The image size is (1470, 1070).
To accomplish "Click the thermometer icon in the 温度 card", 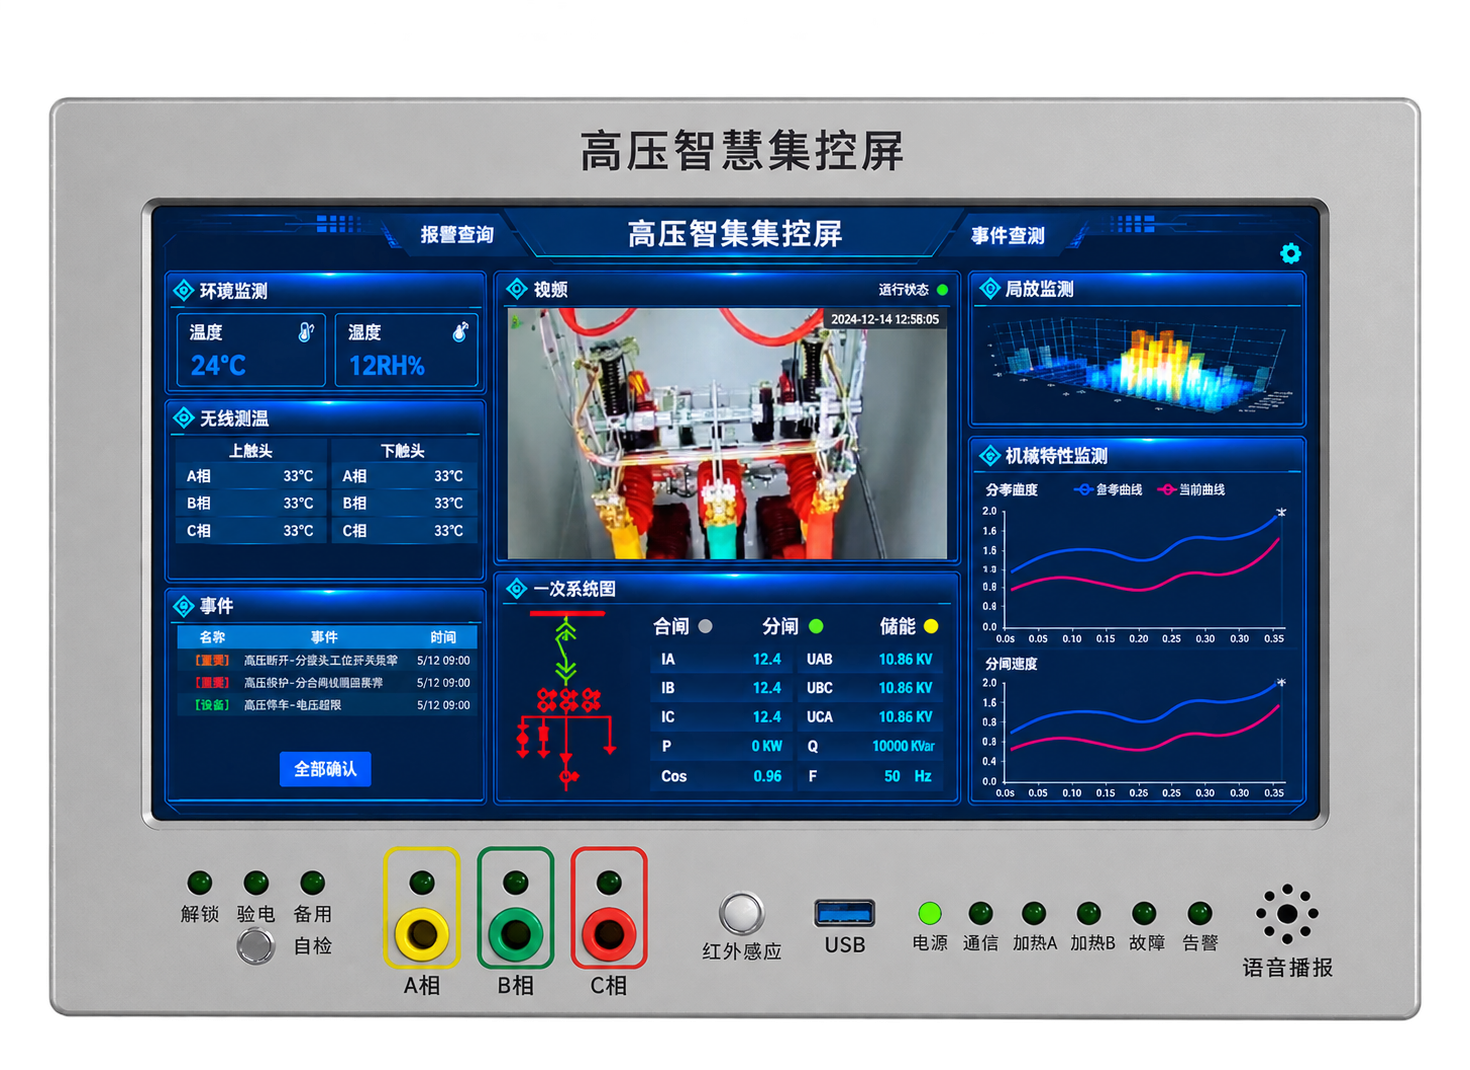I will pos(306,331).
